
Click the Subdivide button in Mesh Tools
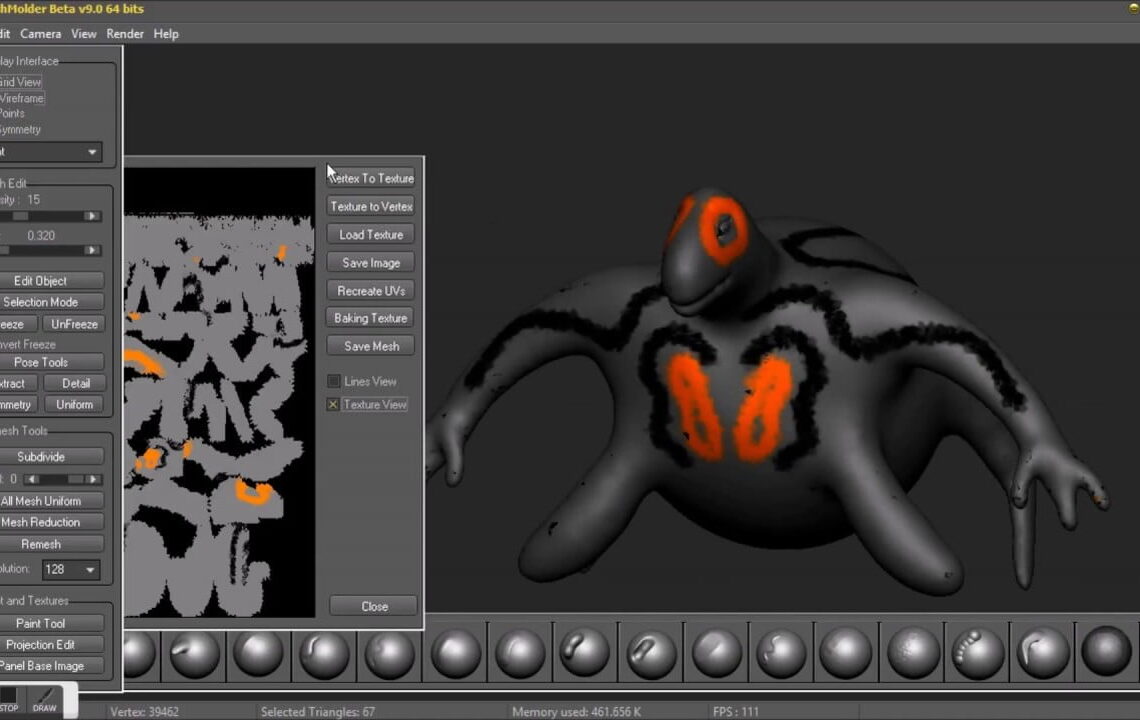tap(52, 457)
